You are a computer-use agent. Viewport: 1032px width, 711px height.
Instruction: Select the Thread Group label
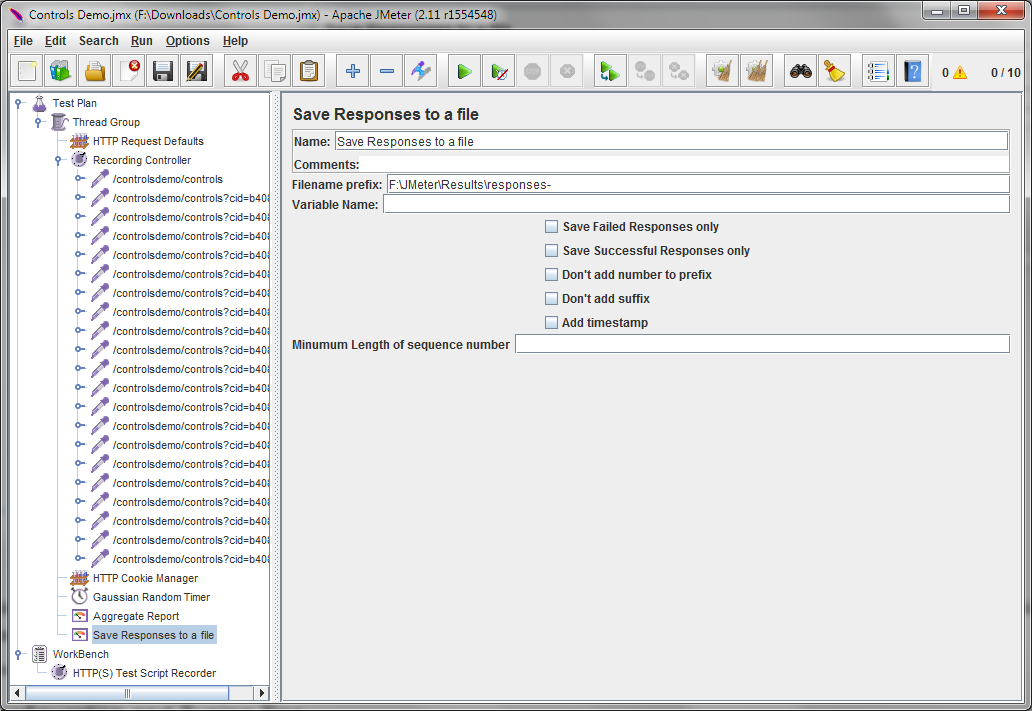106,122
